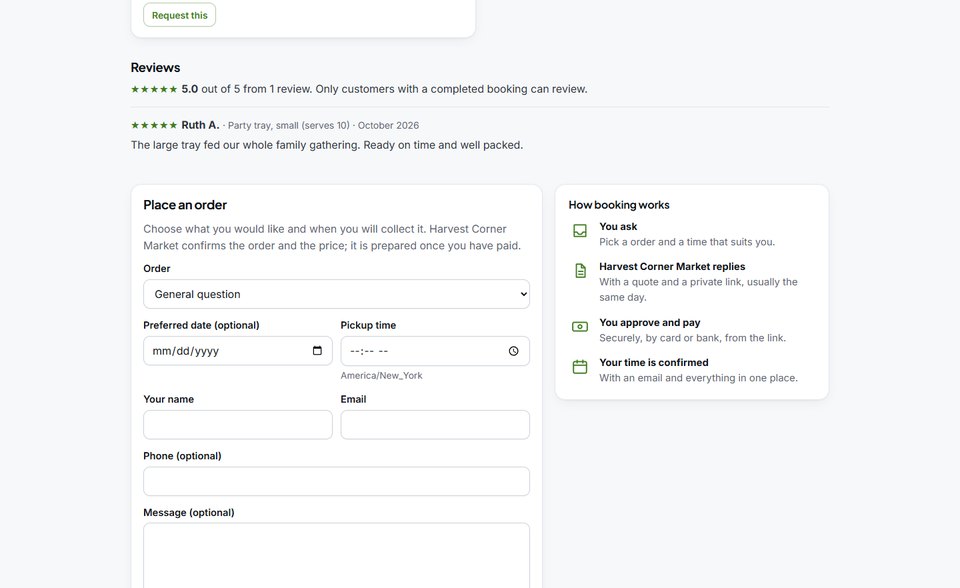This screenshot has width=960, height=588.
Task: Focus the Your name text field
Action: tap(238, 424)
